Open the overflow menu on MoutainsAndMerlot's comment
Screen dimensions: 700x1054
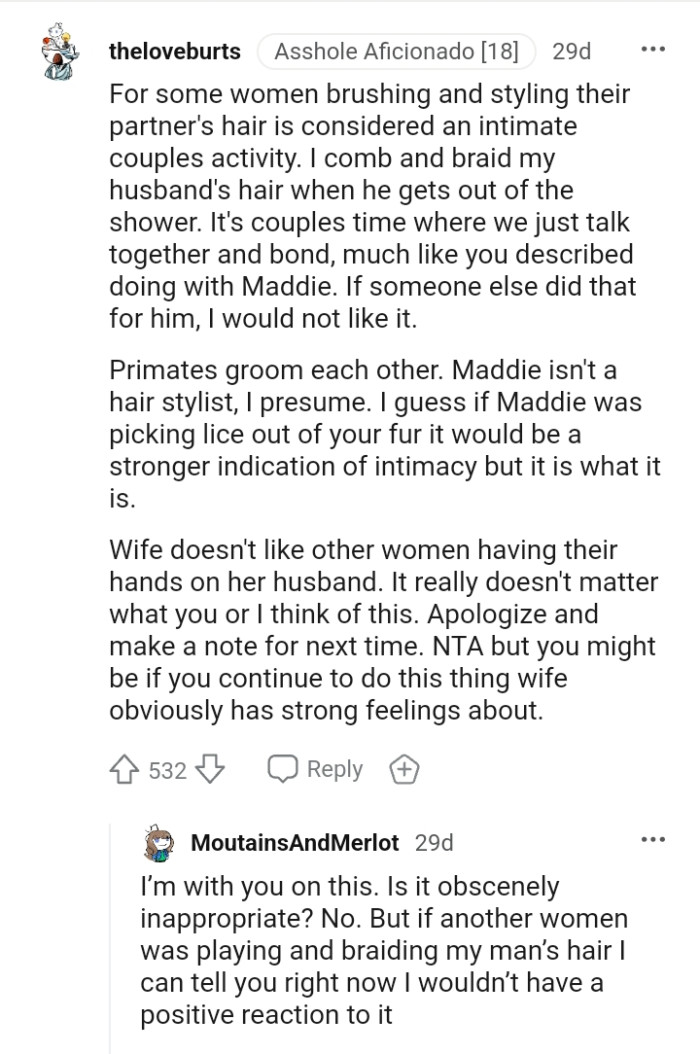tap(651, 840)
